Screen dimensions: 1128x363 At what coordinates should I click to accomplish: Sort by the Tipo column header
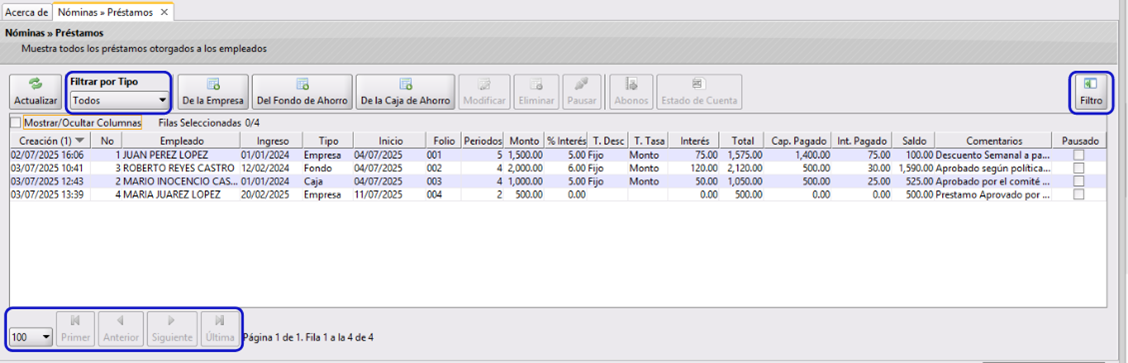327,141
